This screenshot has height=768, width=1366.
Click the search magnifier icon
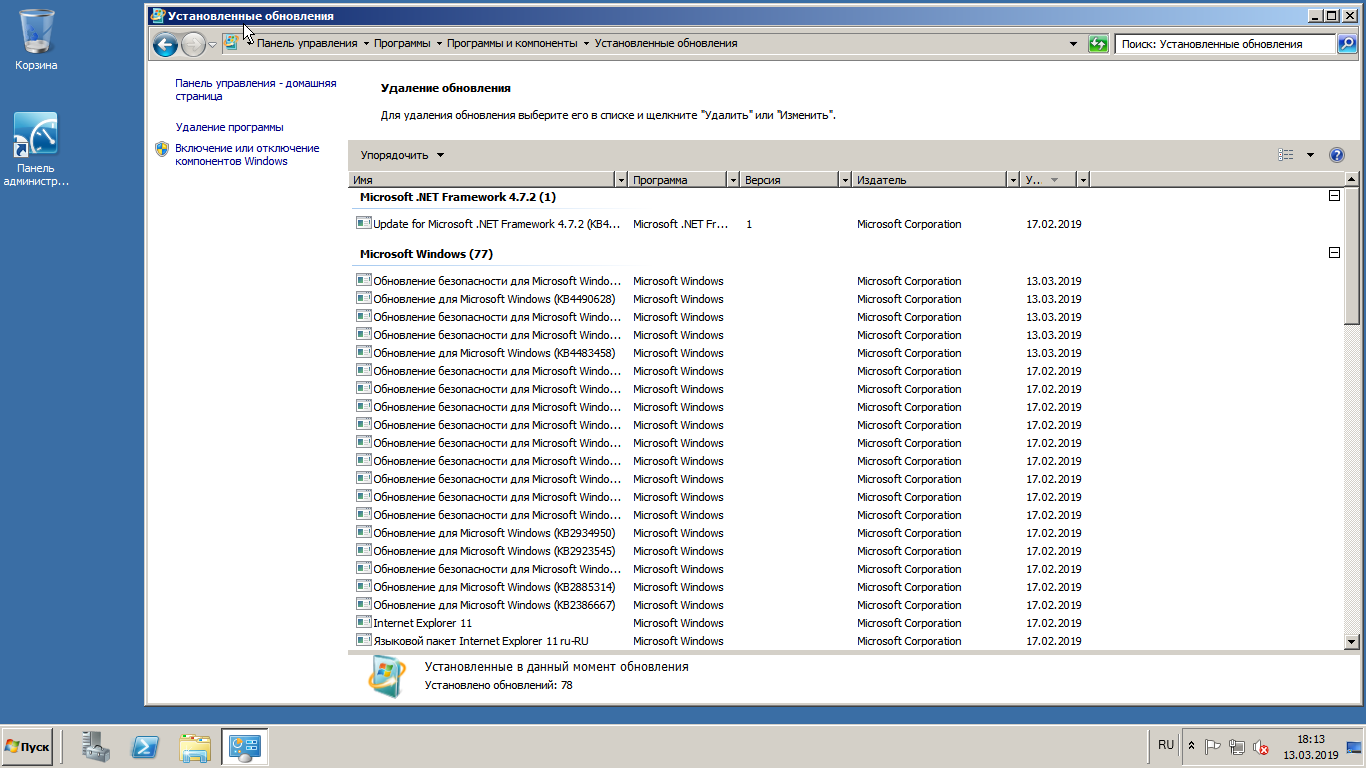[x=1347, y=44]
